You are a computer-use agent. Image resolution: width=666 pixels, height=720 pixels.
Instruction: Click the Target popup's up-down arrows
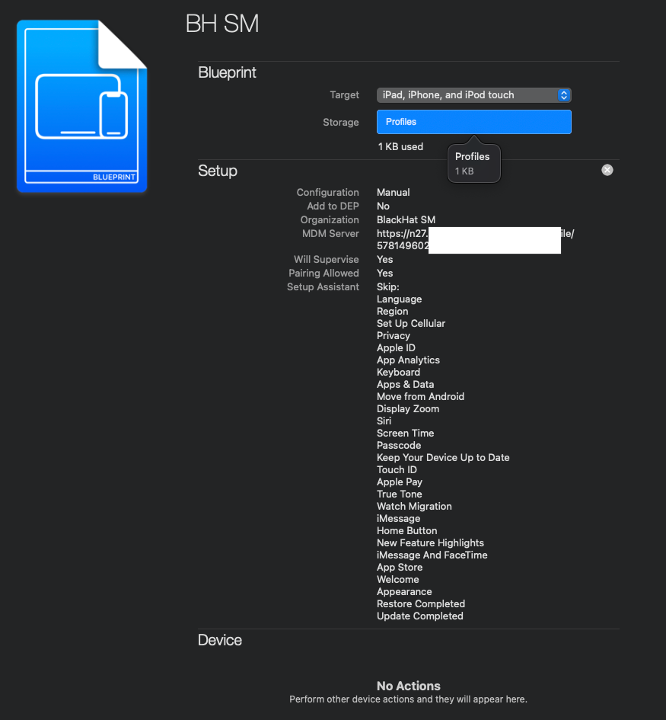click(563, 95)
